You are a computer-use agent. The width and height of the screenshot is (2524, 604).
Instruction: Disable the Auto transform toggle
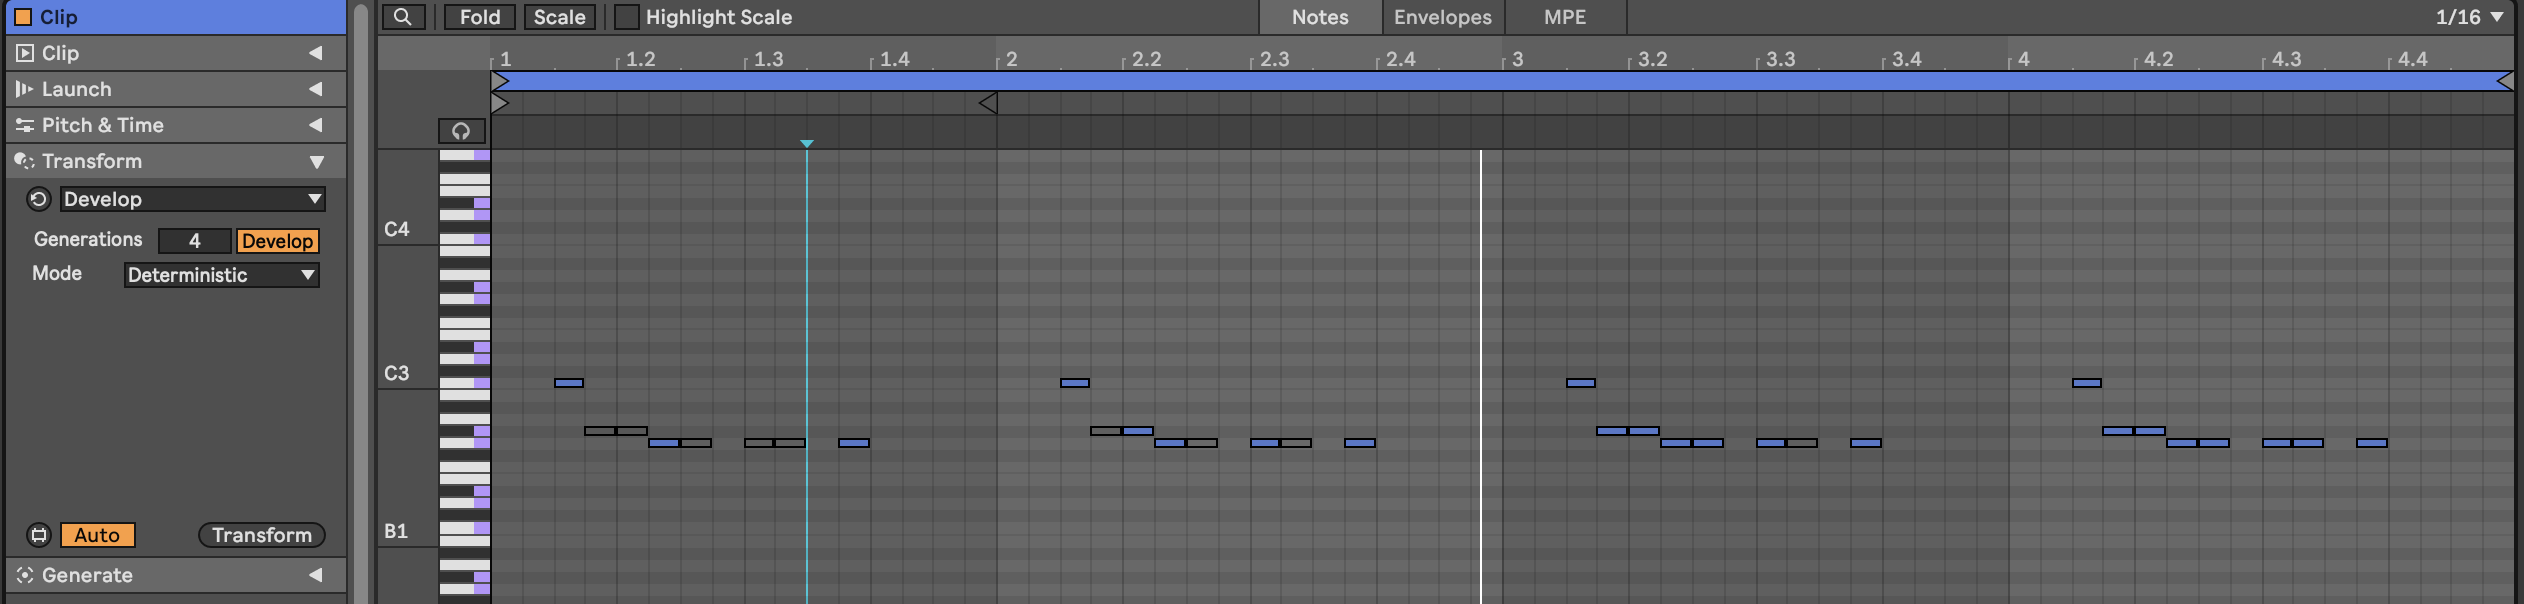point(97,535)
